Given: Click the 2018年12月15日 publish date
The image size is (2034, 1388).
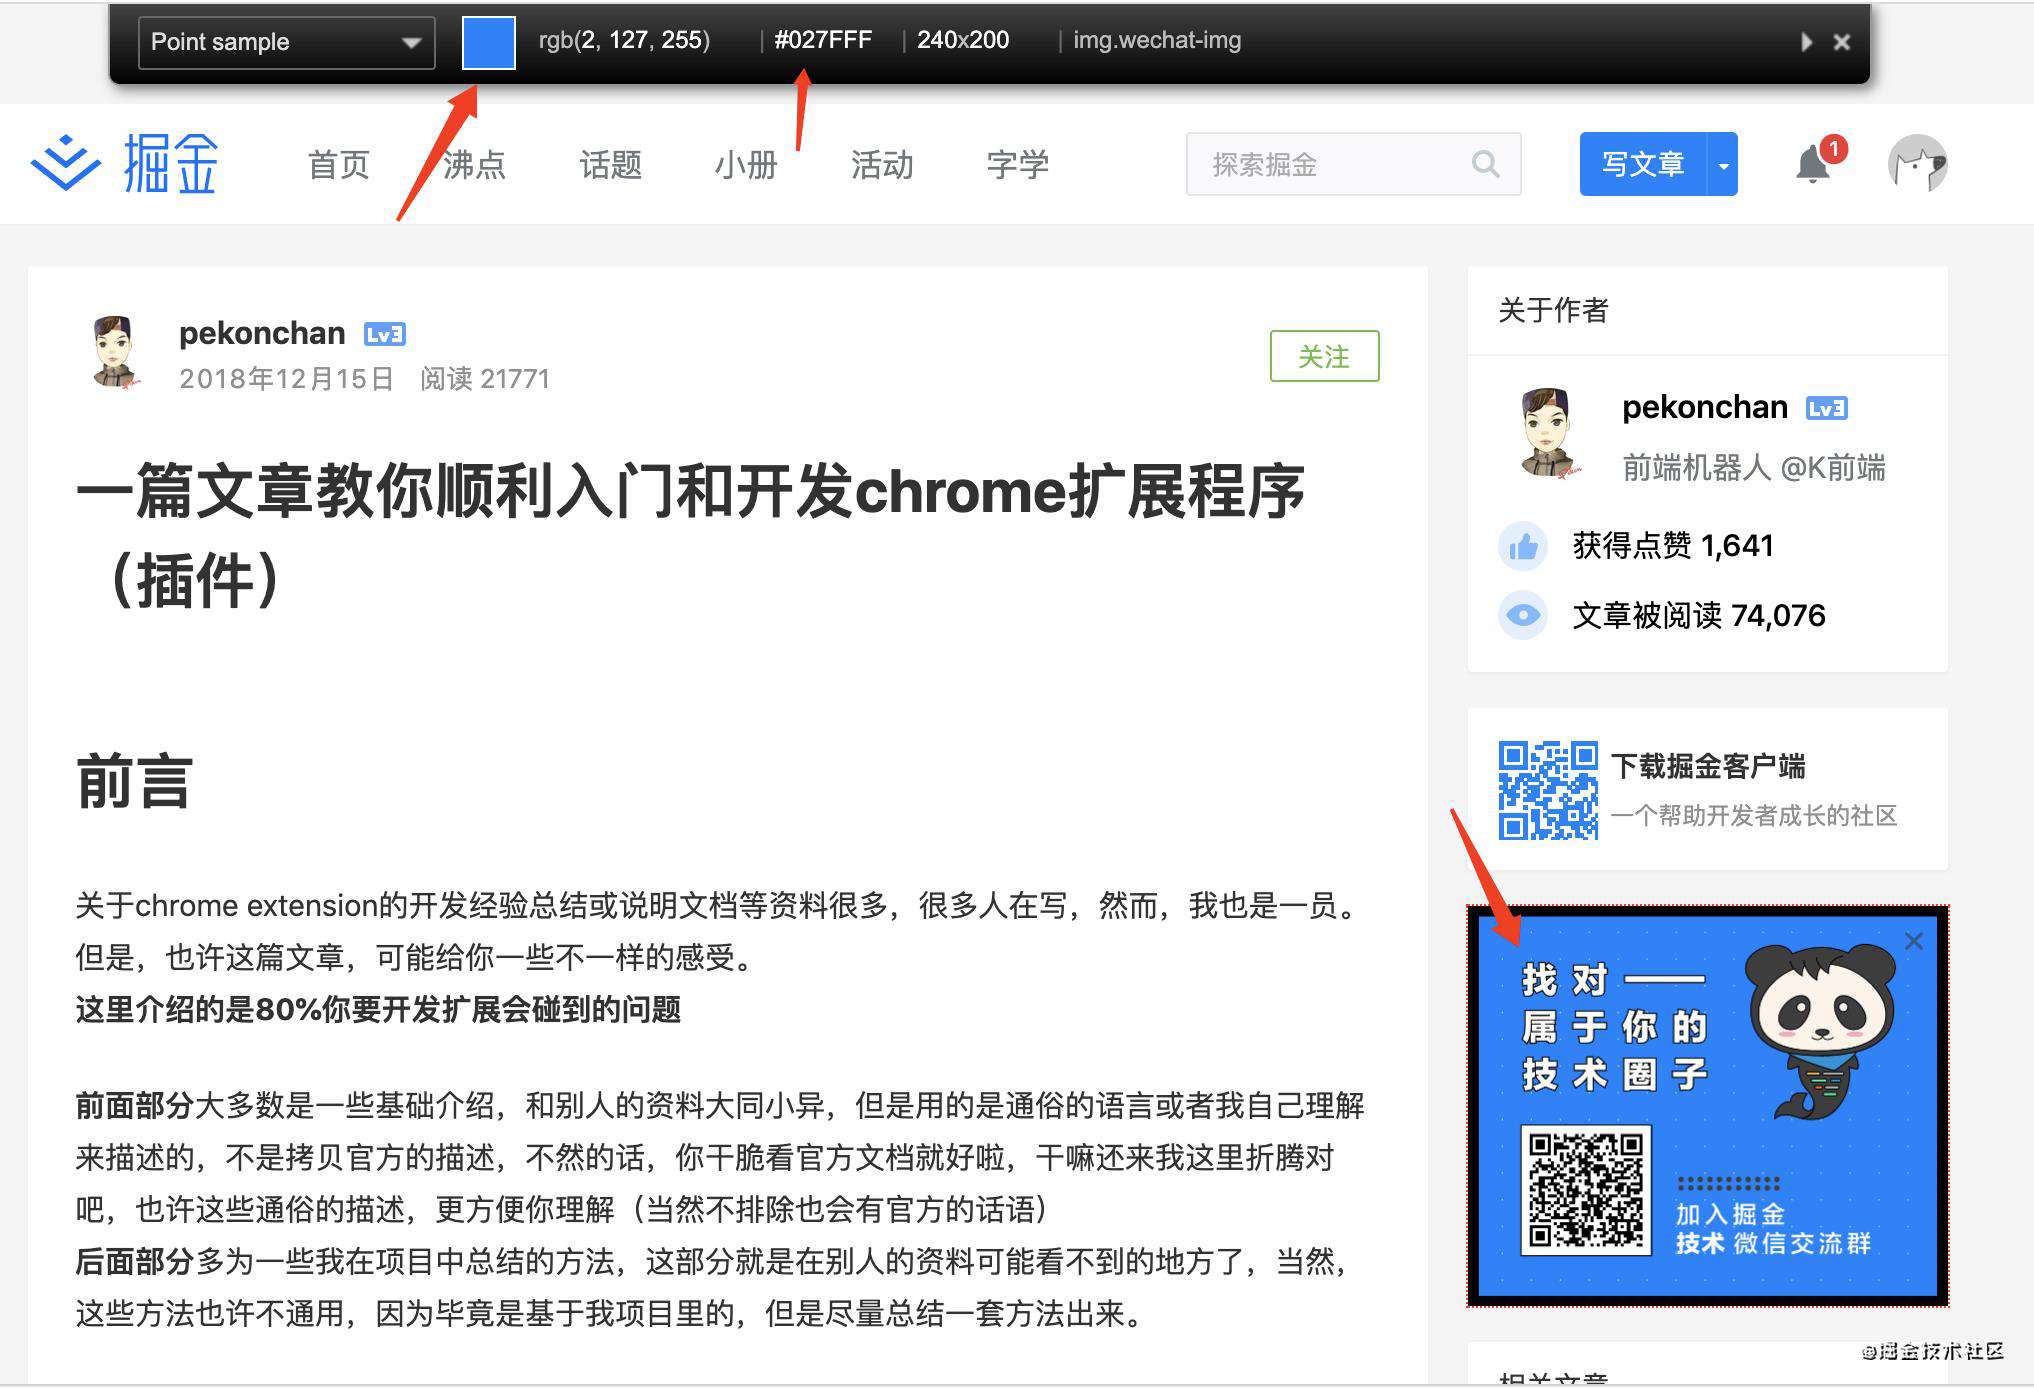Looking at the screenshot, I should [x=286, y=379].
